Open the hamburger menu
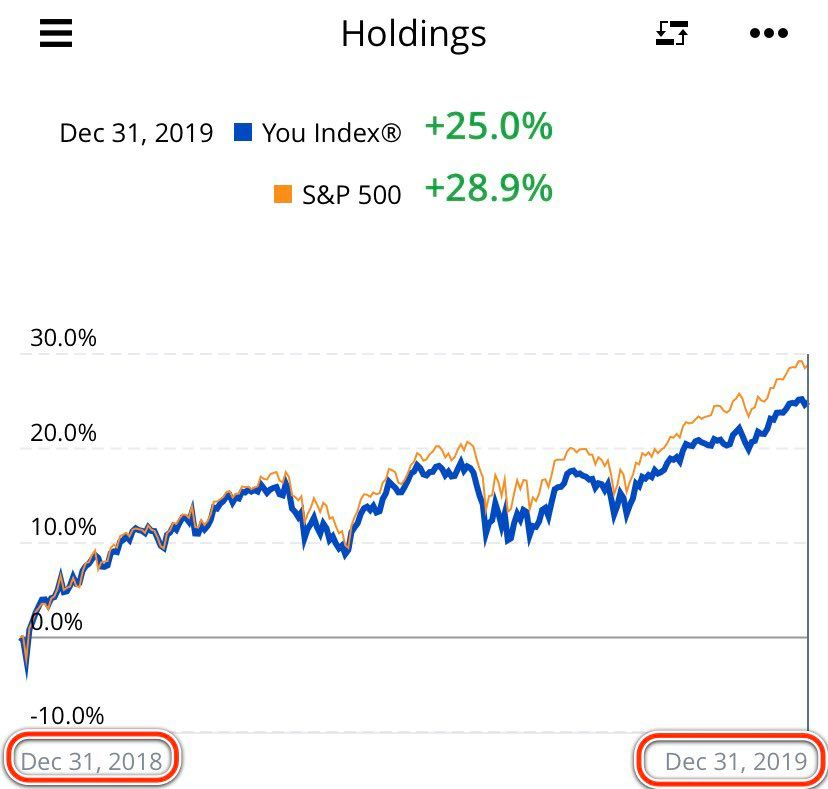This screenshot has width=828, height=789. [56, 34]
